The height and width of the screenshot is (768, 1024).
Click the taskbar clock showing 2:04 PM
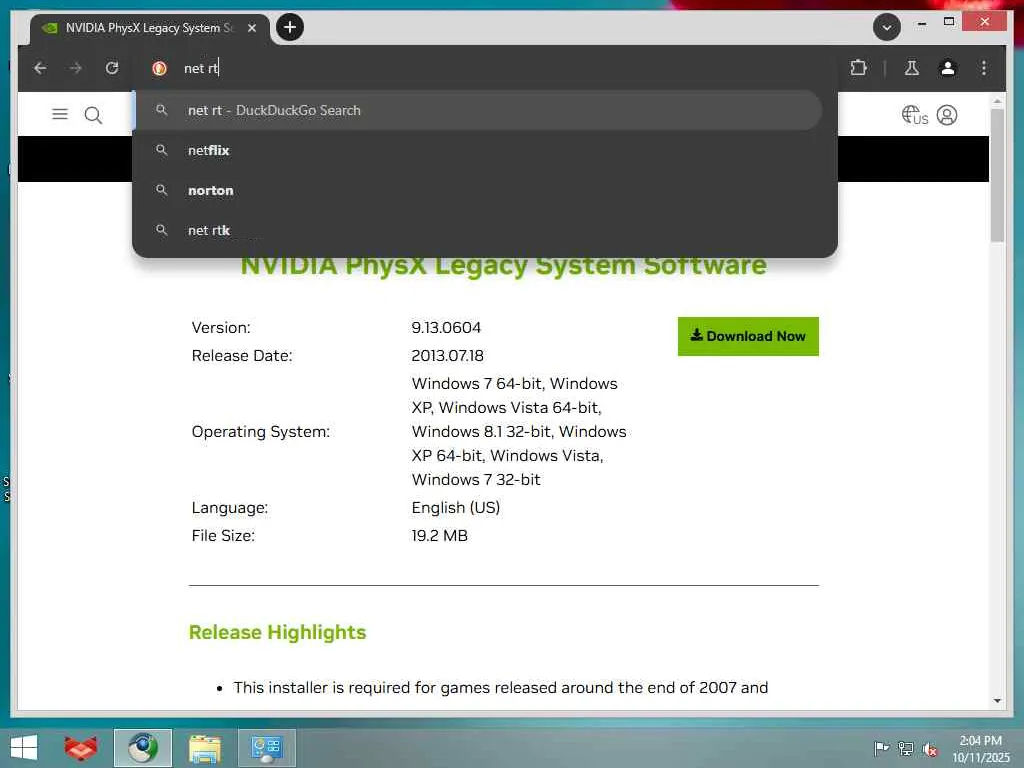[x=980, y=748]
